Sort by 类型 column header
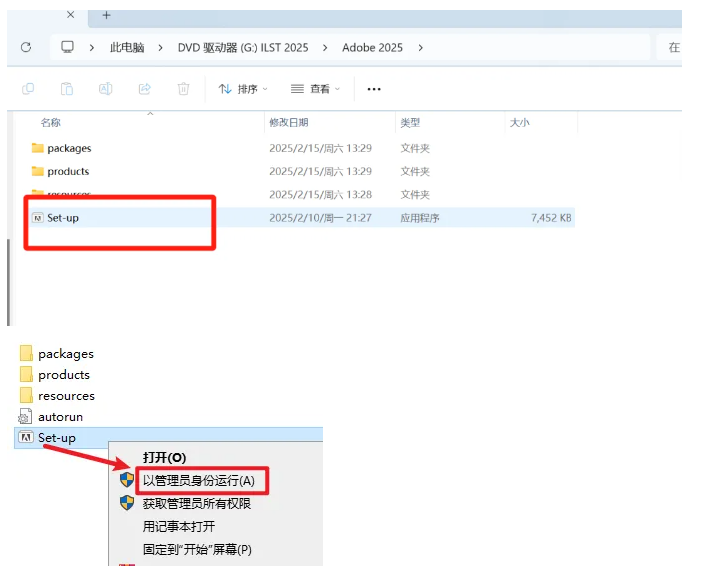This screenshot has height=576, width=724. [x=410, y=122]
